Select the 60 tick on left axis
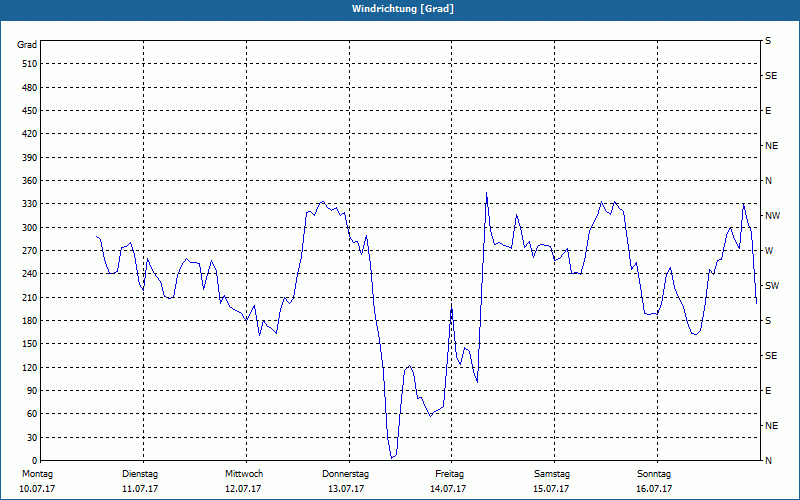 point(32,414)
